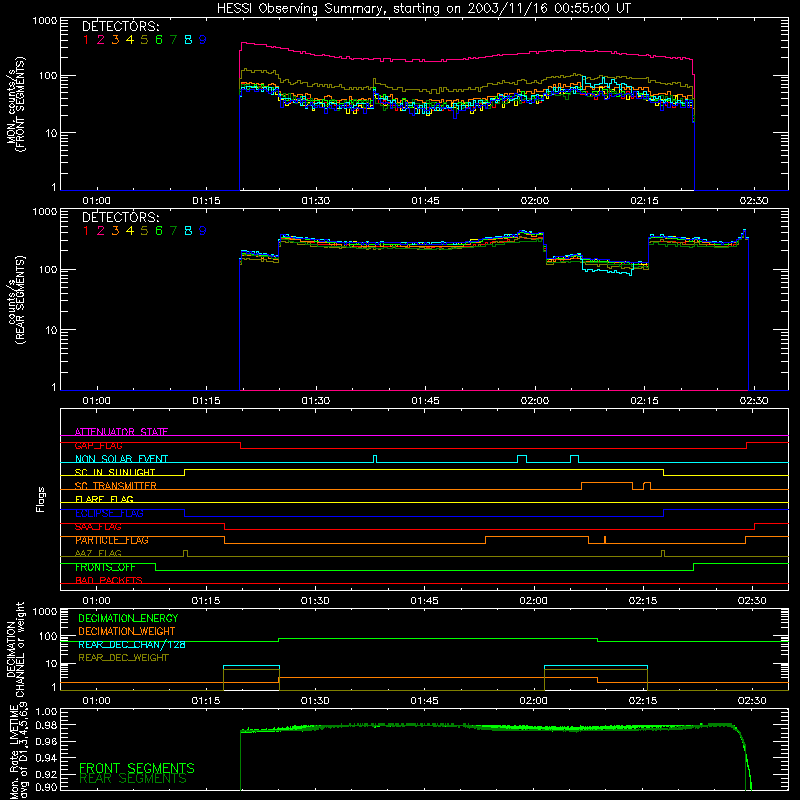The height and width of the screenshot is (800, 800).
Task: Click the 1000 tick on front segments y-axis
Action: tap(45, 21)
